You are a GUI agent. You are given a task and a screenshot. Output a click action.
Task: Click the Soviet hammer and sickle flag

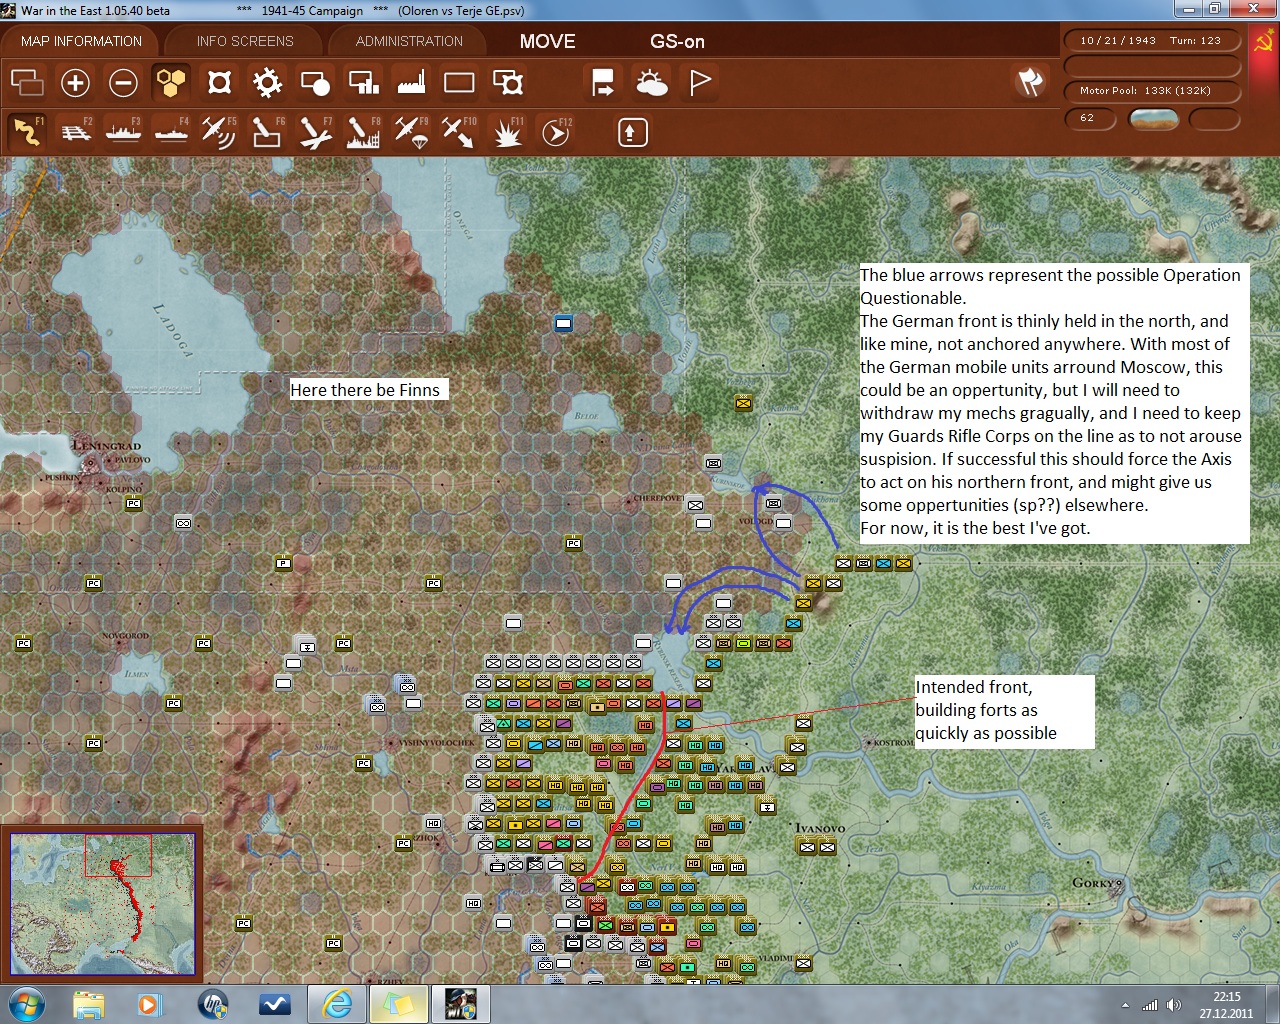[x=1264, y=42]
